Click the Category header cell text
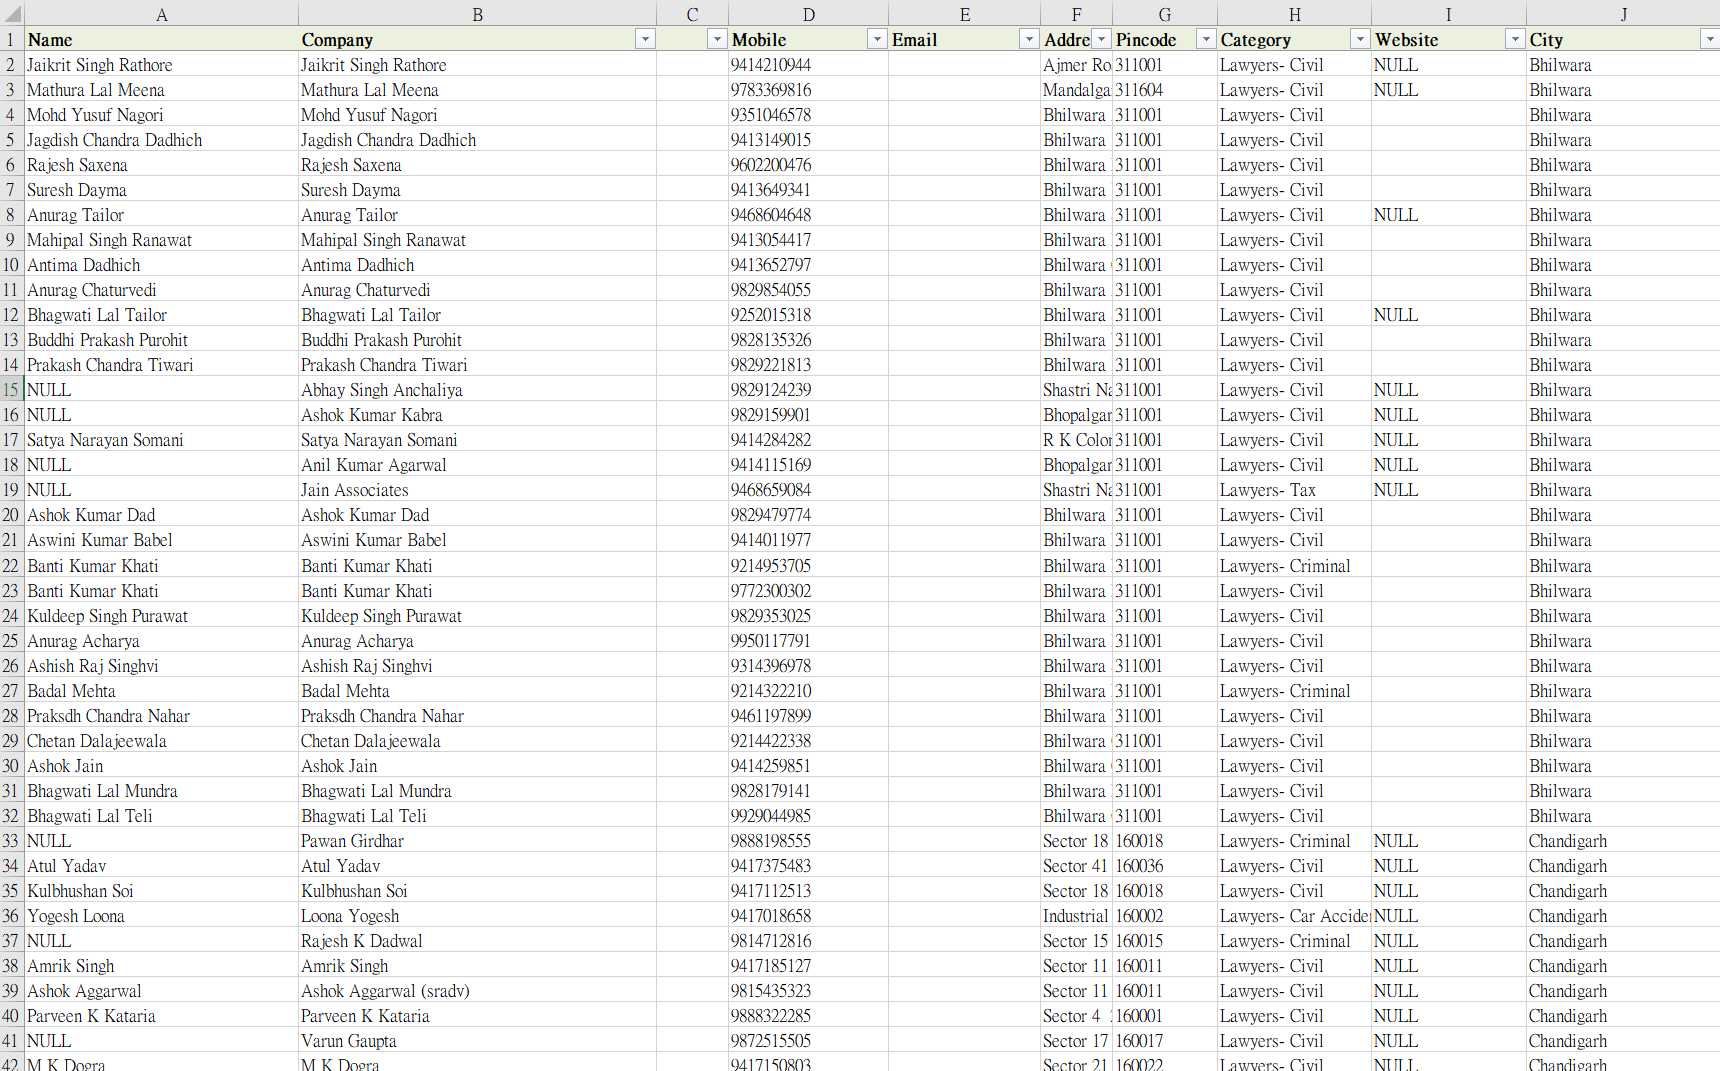Image resolution: width=1720 pixels, height=1071 pixels. (x=1255, y=40)
